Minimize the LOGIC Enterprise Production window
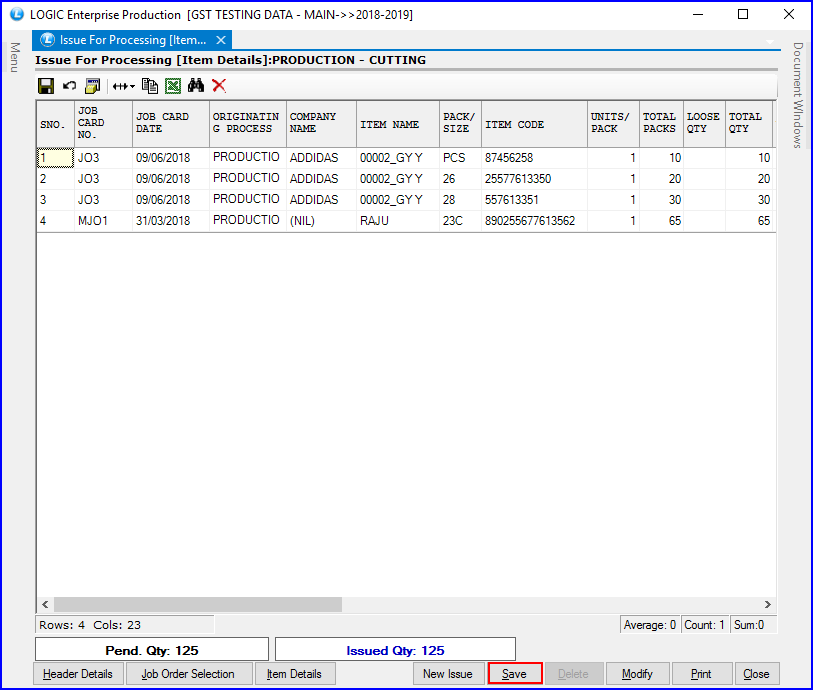Viewport: 813px width, 690px height. point(698,14)
